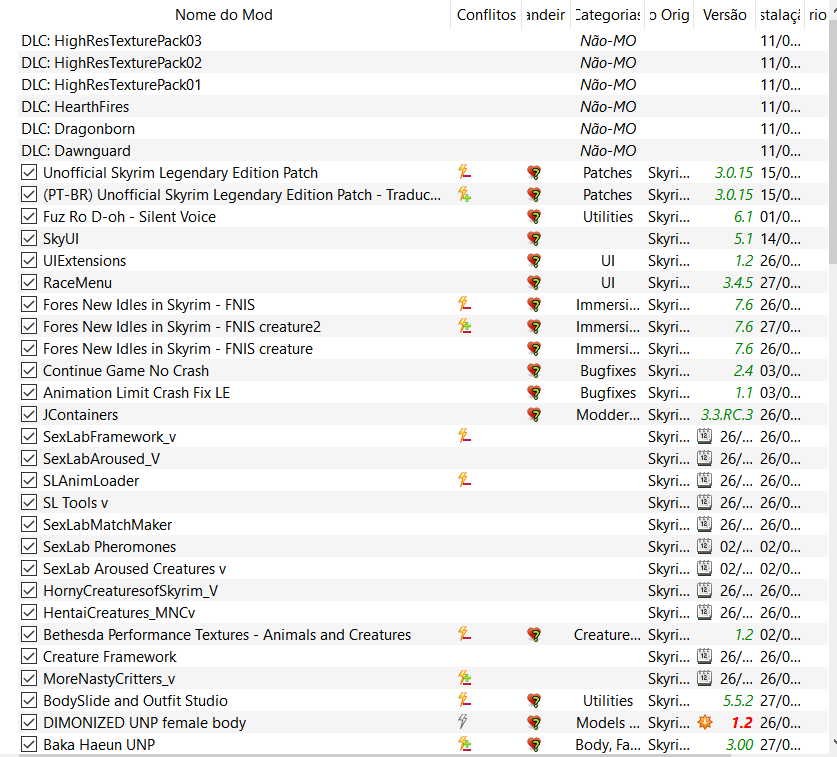Click conflict icon for Unofficial Skyrim Legendary Edition Patch
The height and width of the screenshot is (757, 837).
[x=464, y=172]
